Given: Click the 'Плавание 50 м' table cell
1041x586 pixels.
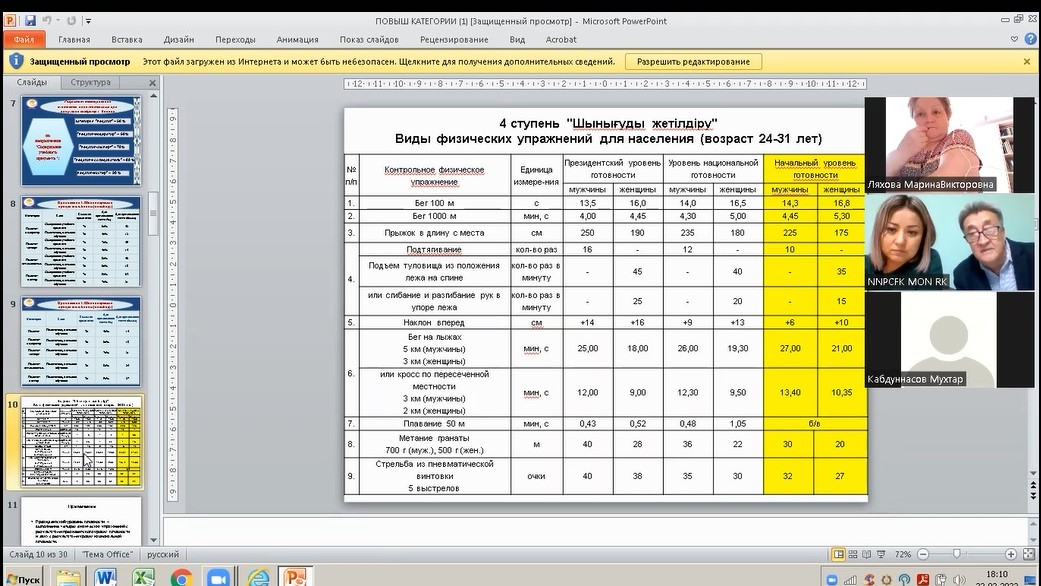Looking at the screenshot, I should click(434, 423).
